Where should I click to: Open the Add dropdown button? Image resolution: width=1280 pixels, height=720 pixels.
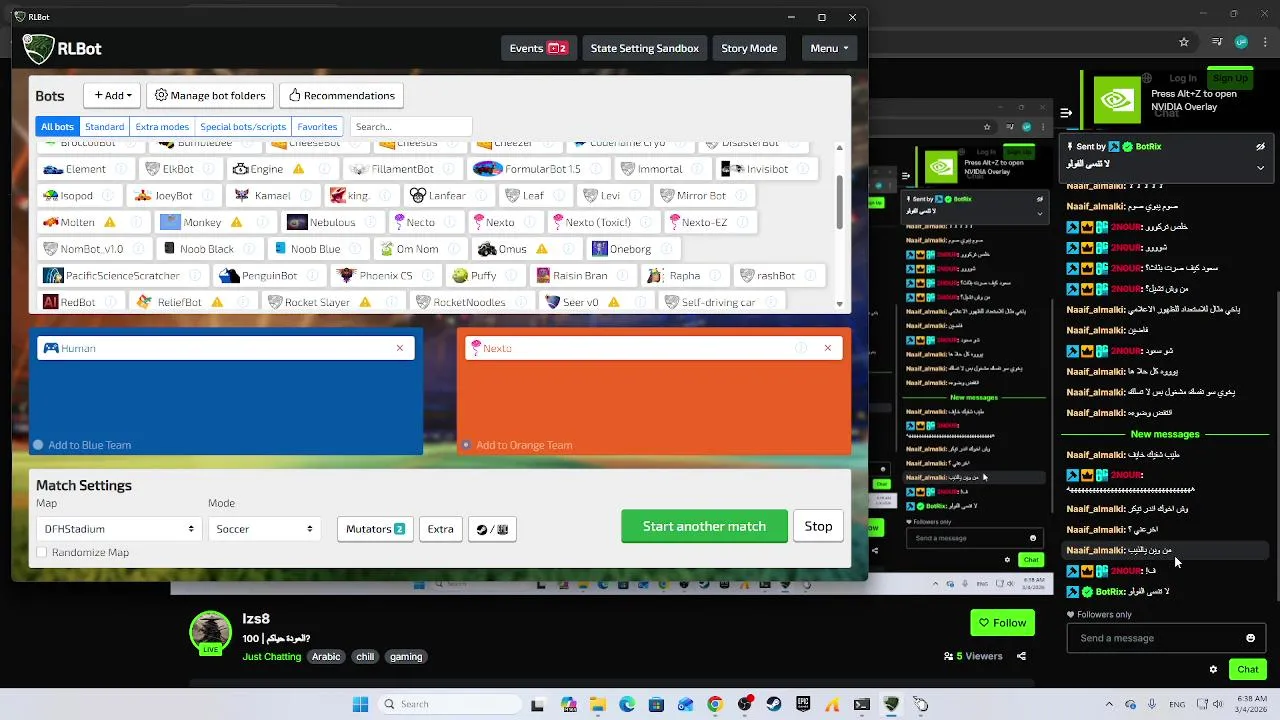pos(112,95)
